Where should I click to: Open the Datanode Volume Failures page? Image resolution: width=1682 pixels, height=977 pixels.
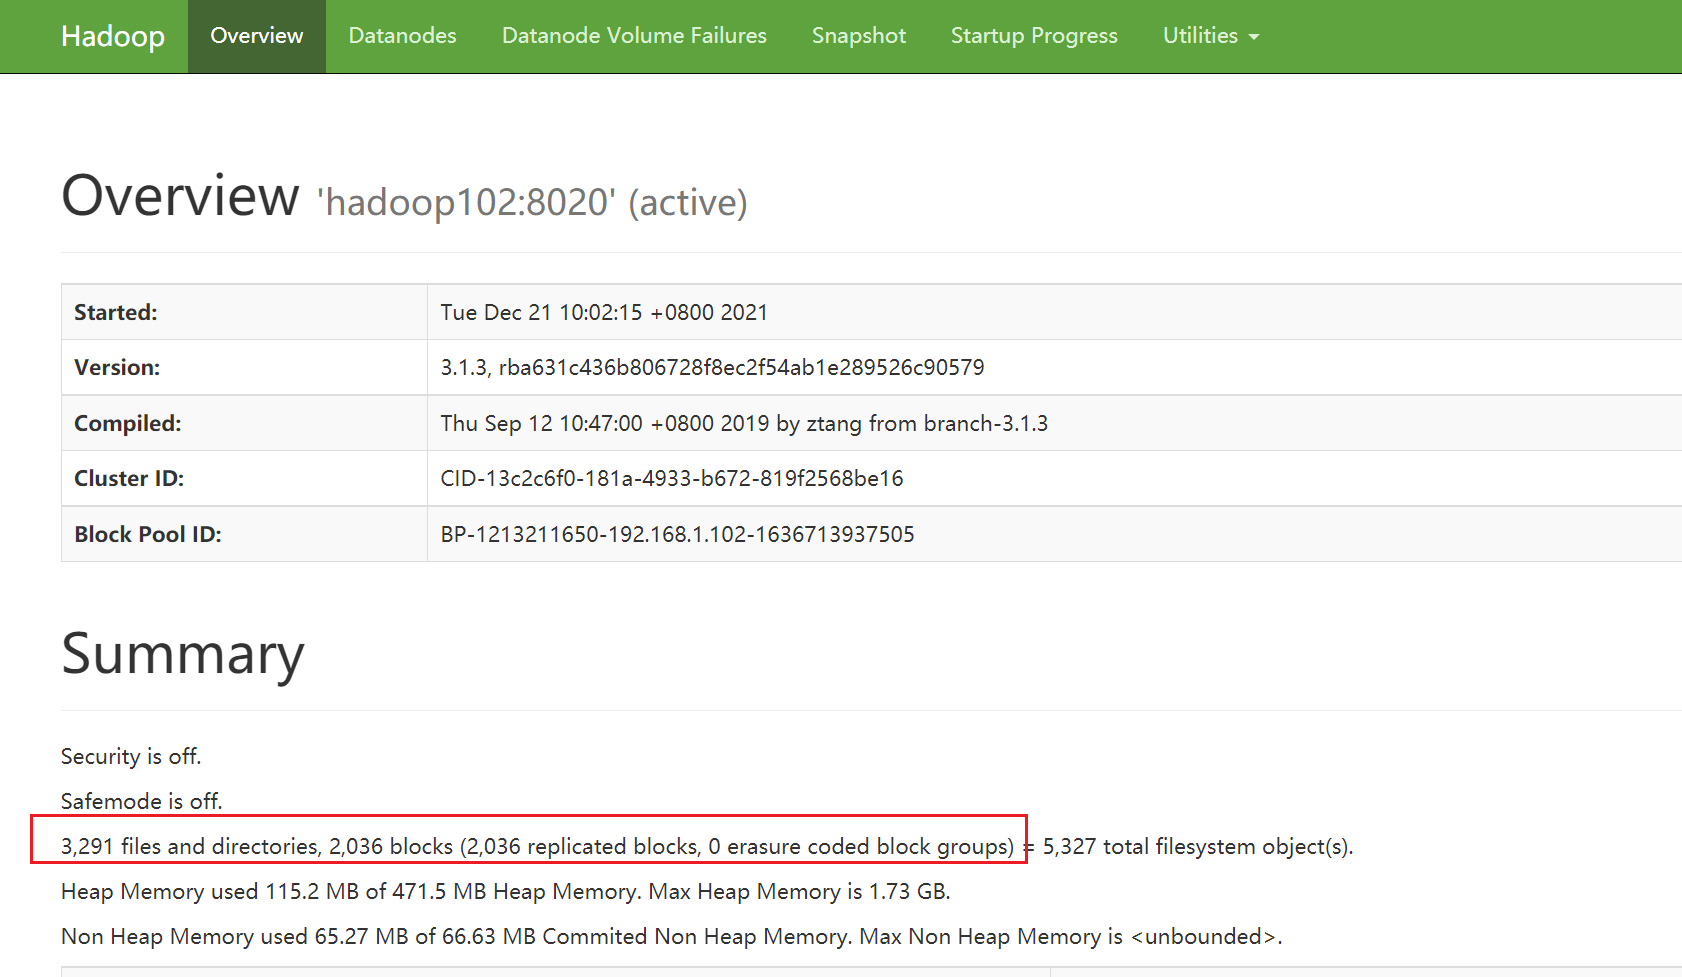pos(634,36)
